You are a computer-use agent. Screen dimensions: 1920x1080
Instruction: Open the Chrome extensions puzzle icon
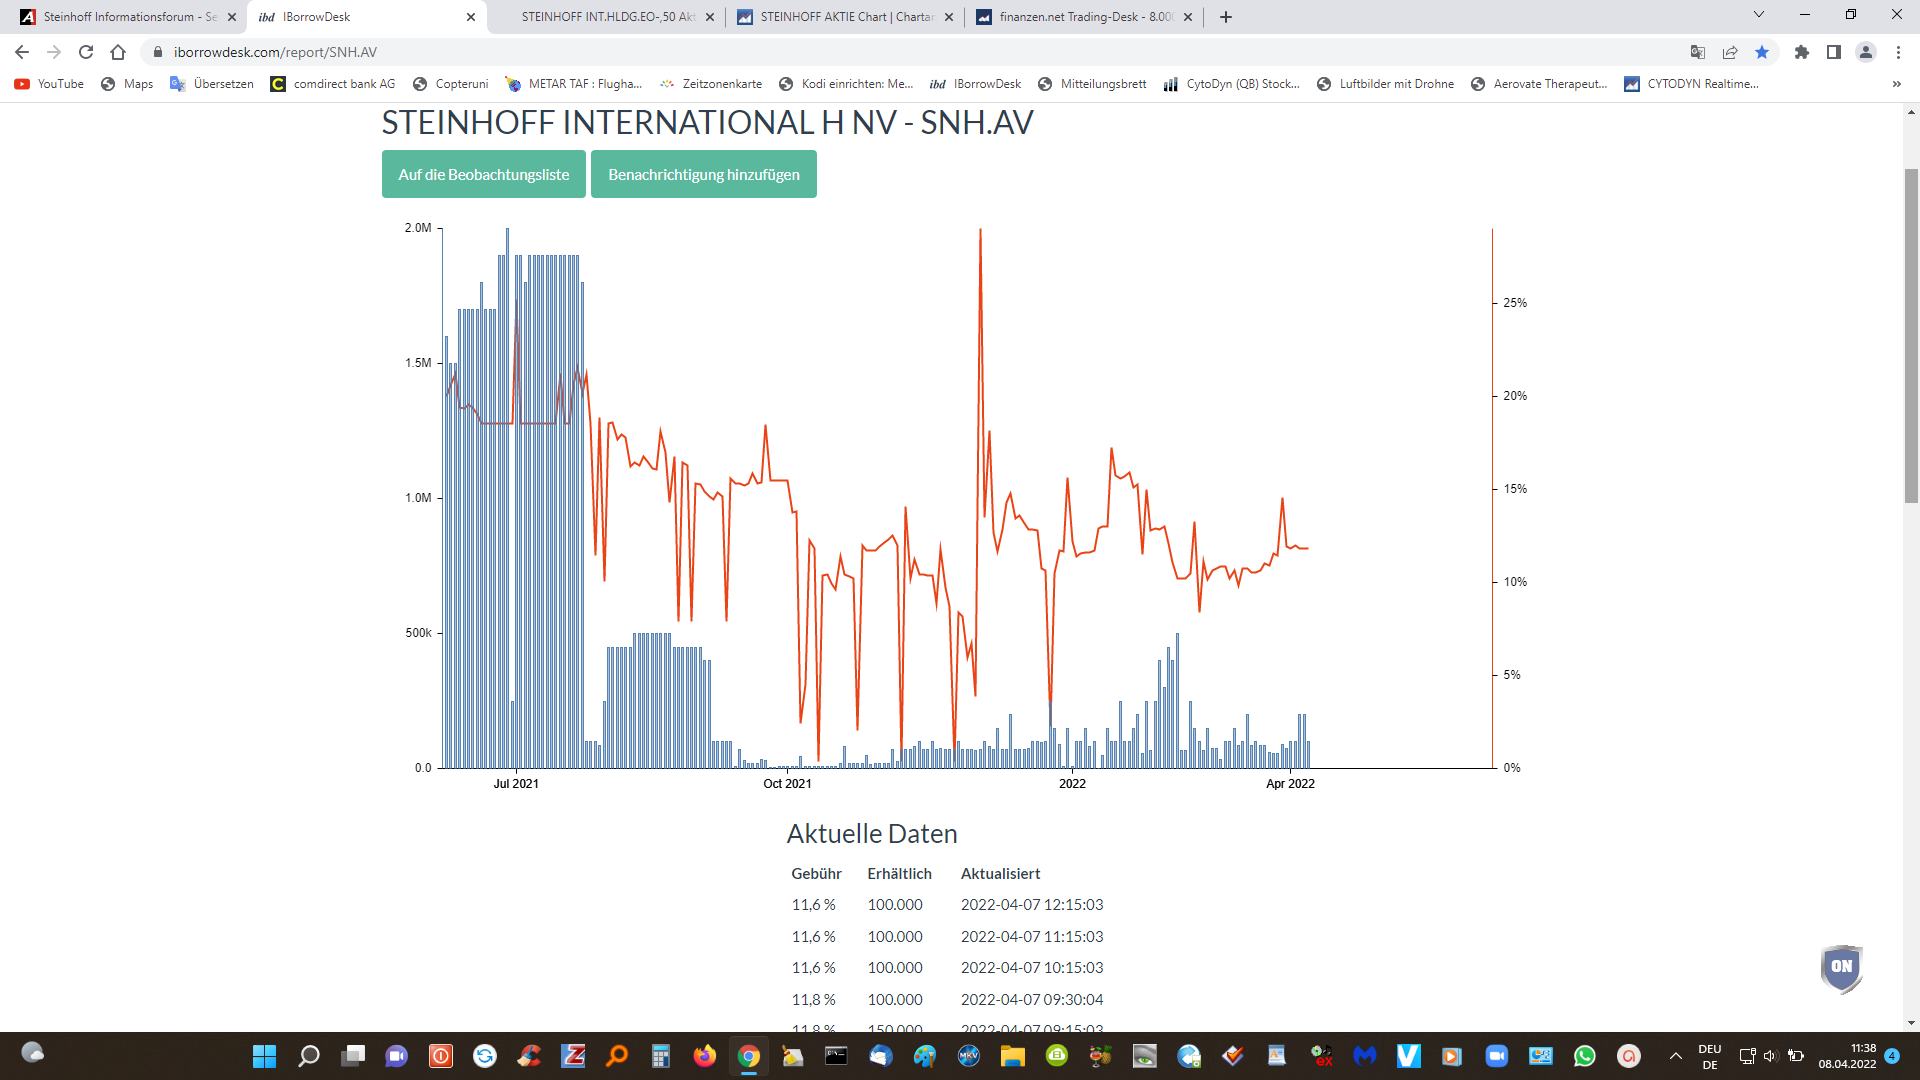click(1802, 52)
